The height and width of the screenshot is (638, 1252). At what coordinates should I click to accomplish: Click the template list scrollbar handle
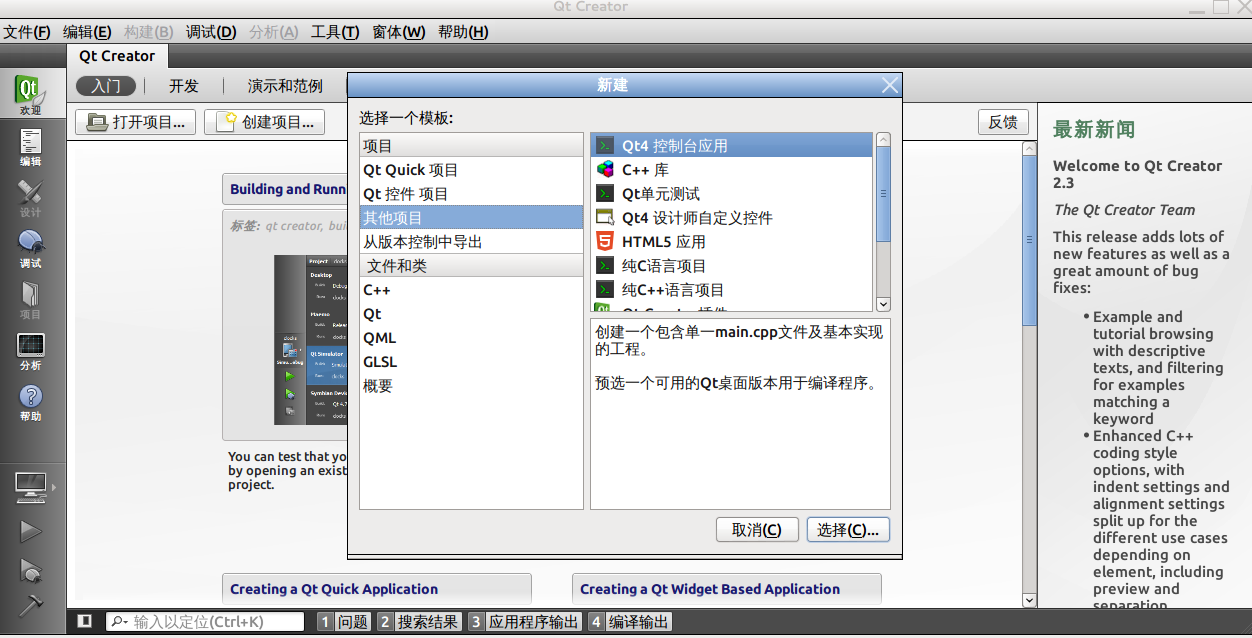[883, 195]
